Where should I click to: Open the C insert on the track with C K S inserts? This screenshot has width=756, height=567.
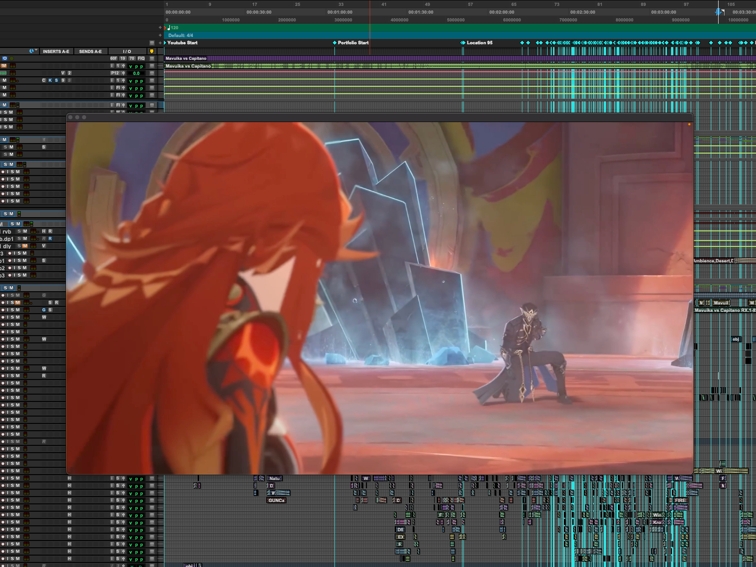point(43,80)
